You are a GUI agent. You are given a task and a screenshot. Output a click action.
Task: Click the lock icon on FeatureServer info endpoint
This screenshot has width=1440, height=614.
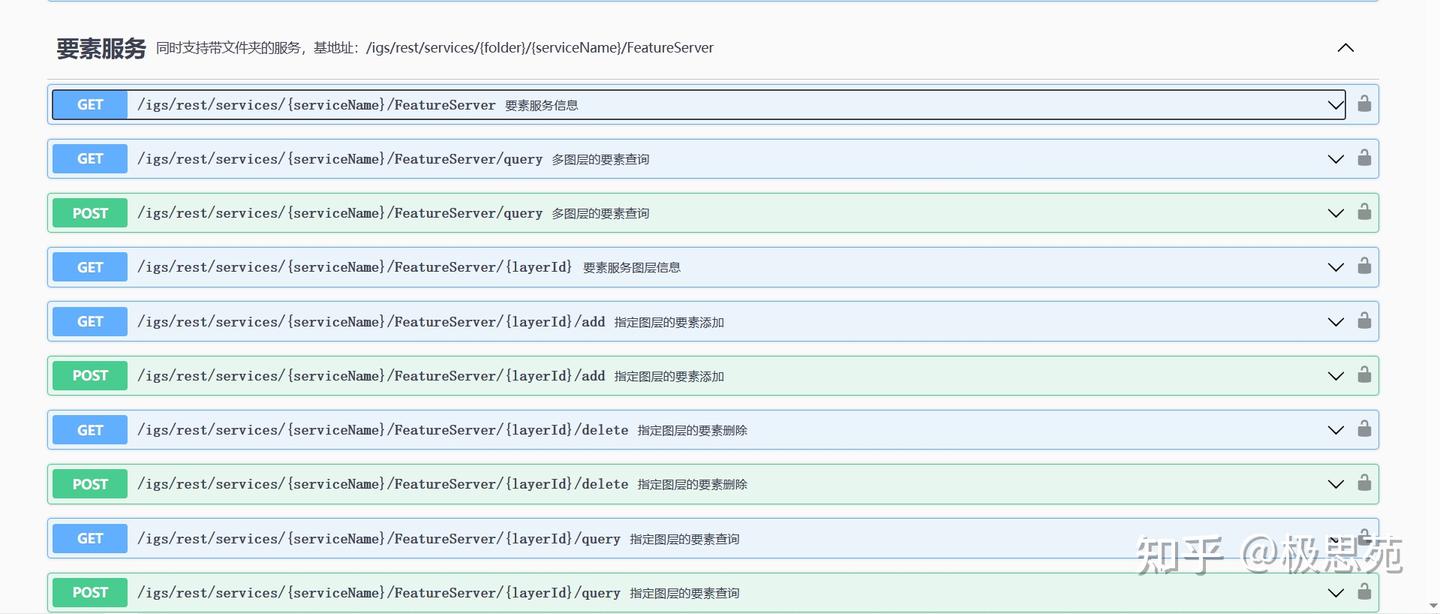(x=1364, y=103)
